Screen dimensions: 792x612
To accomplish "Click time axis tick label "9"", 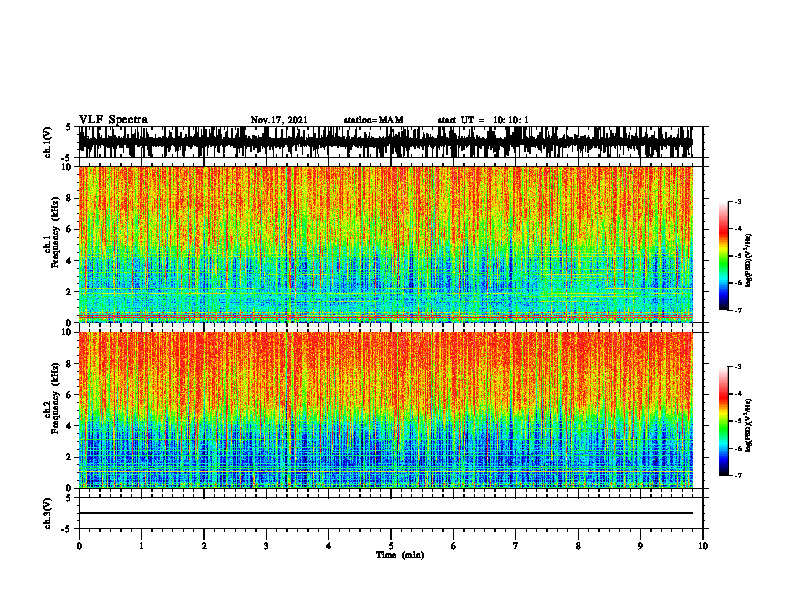I will coord(640,546).
